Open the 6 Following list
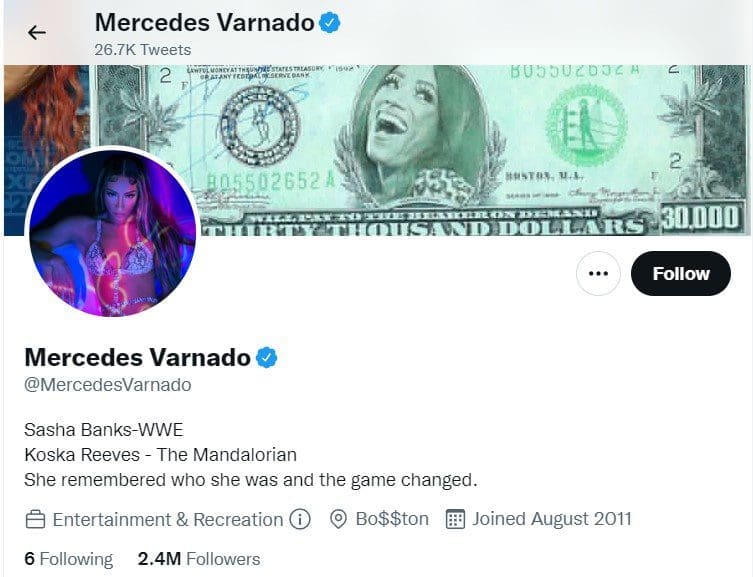 point(69,559)
